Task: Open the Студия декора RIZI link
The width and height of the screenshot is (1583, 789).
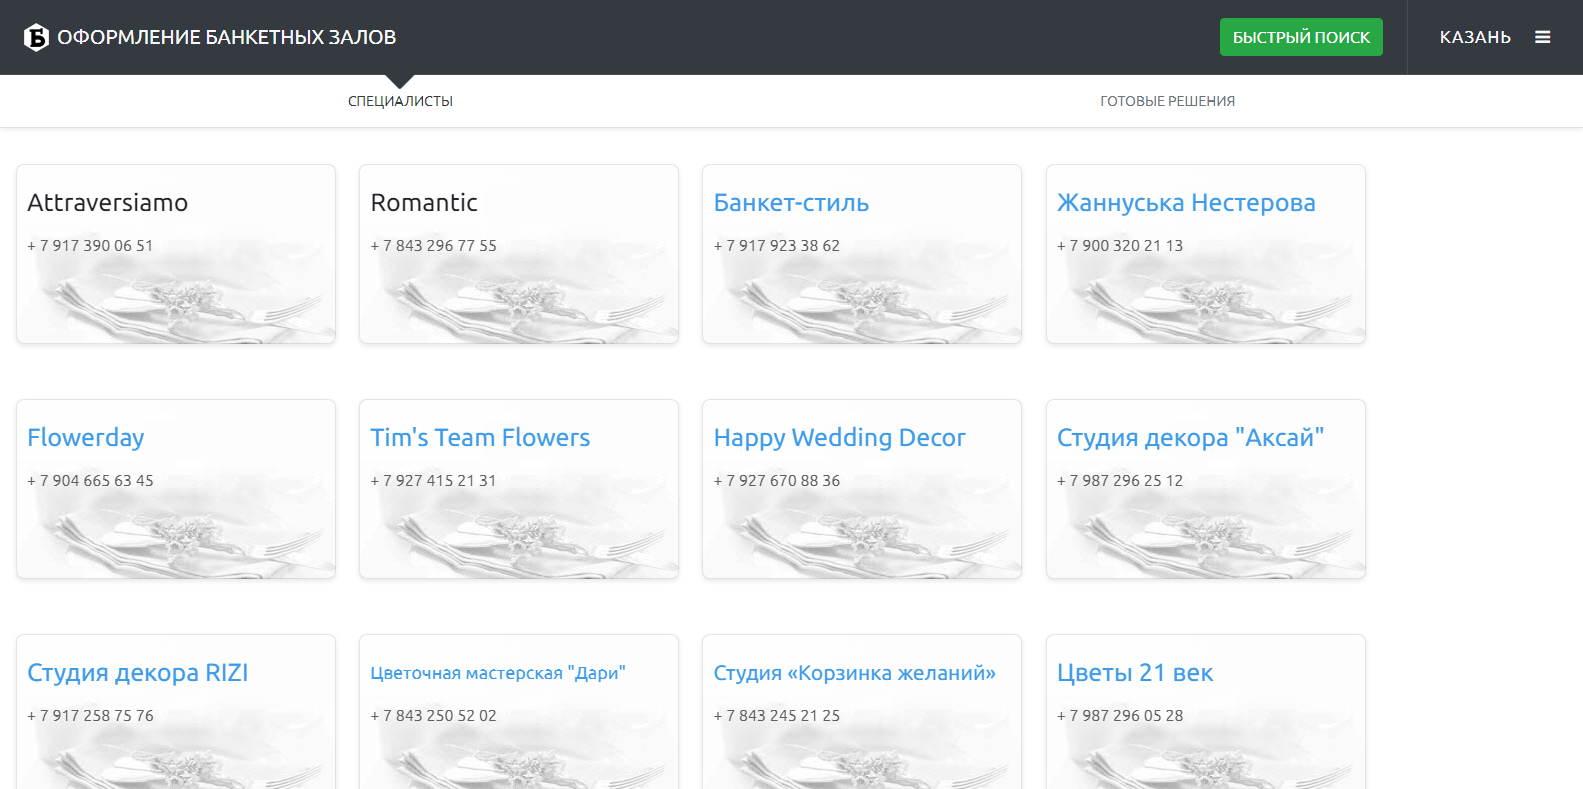Action: click(x=138, y=673)
